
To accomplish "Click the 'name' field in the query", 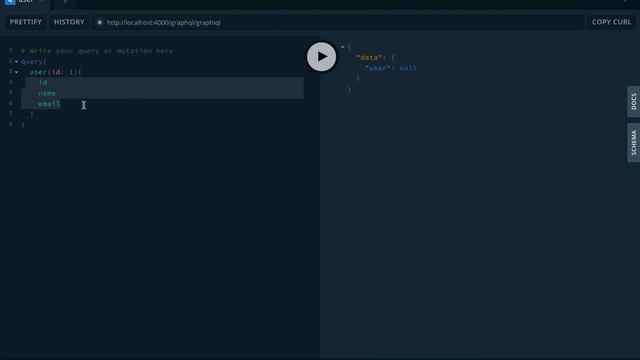I will [x=47, y=93].
